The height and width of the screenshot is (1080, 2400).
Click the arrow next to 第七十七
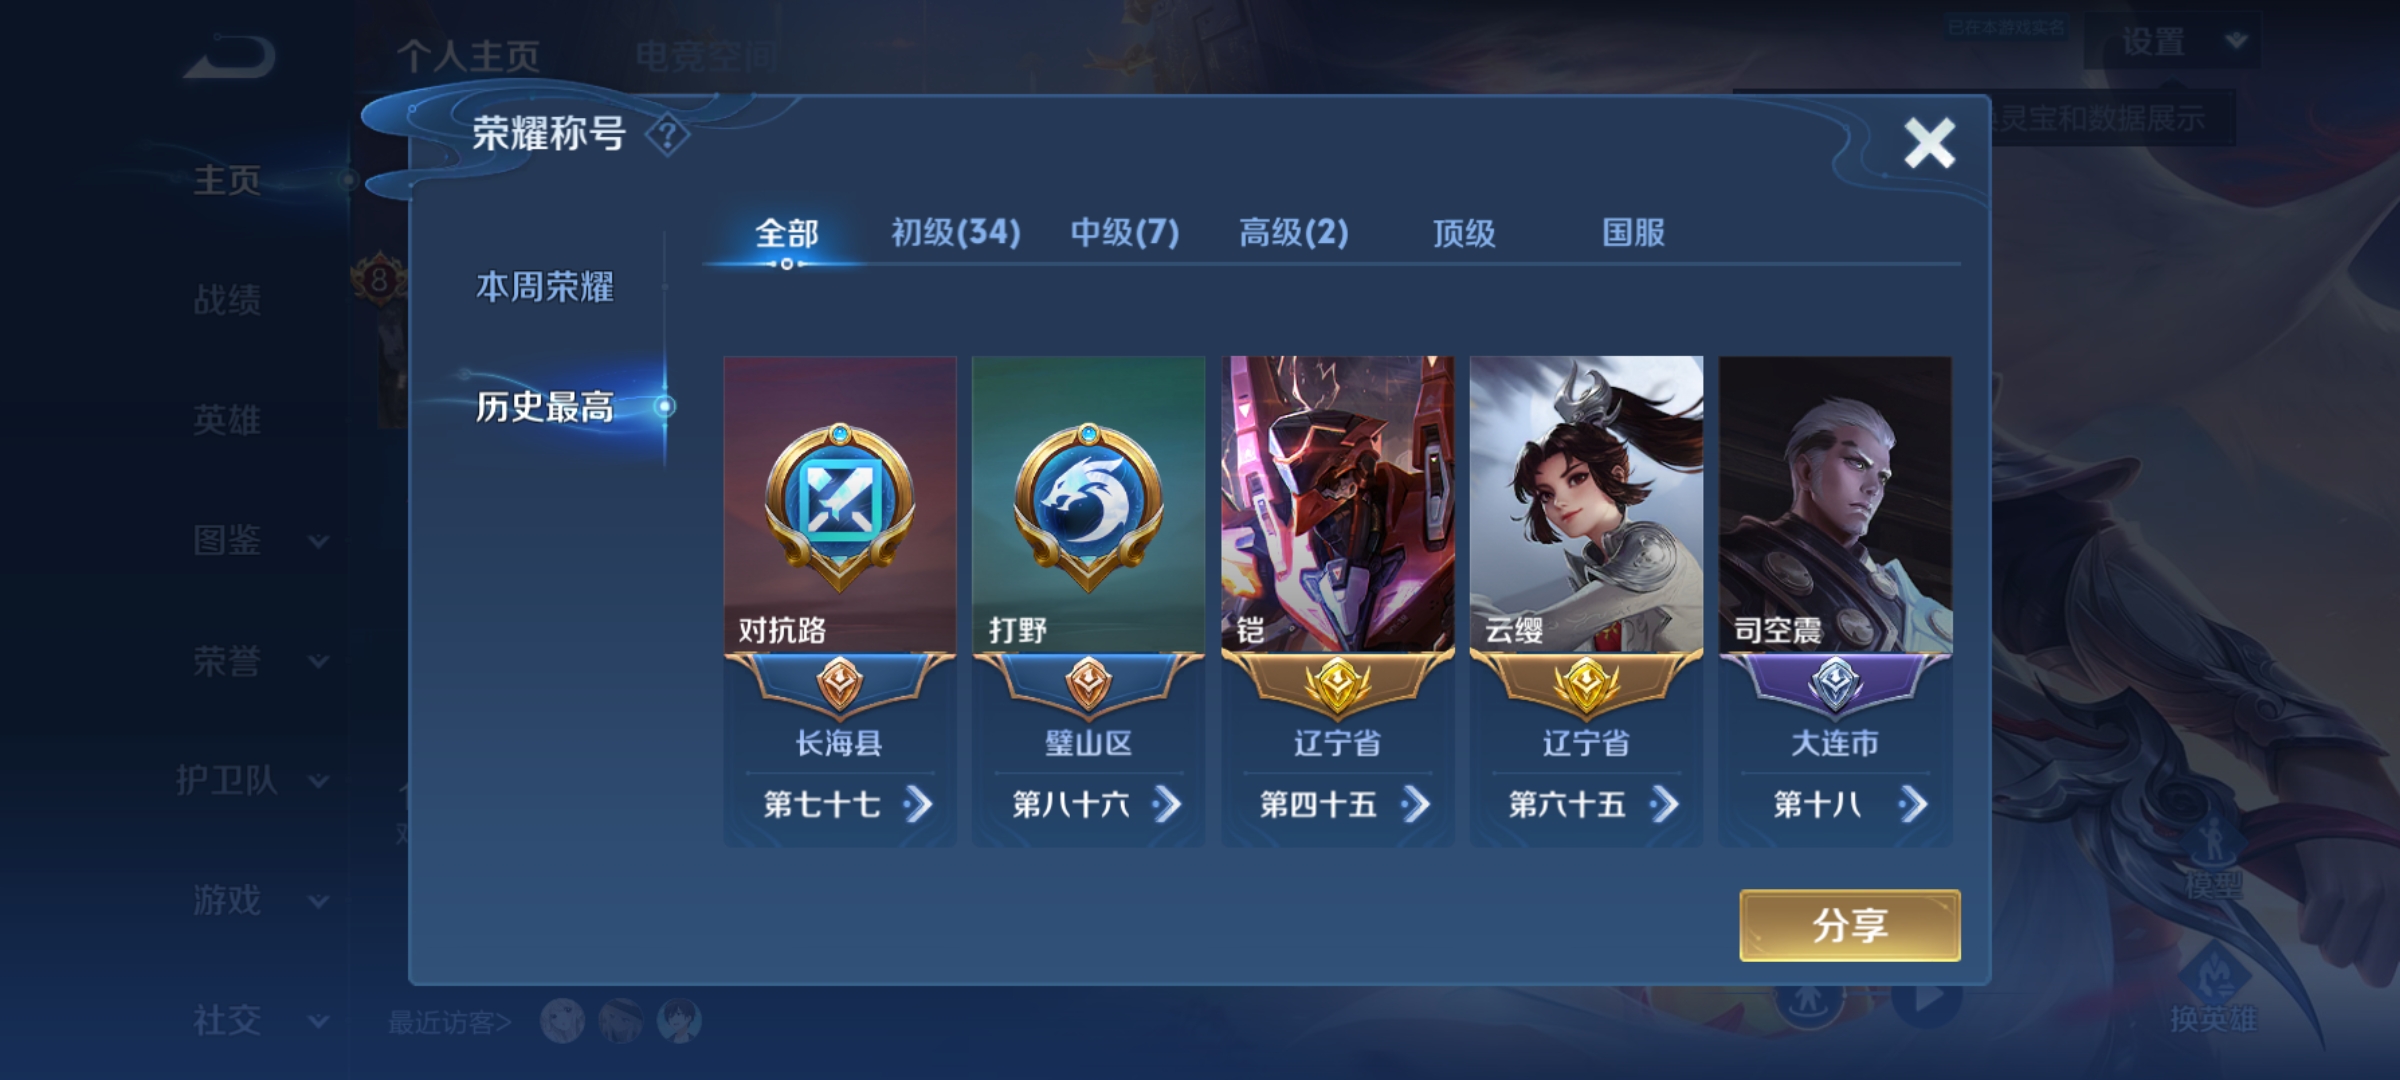tap(917, 804)
